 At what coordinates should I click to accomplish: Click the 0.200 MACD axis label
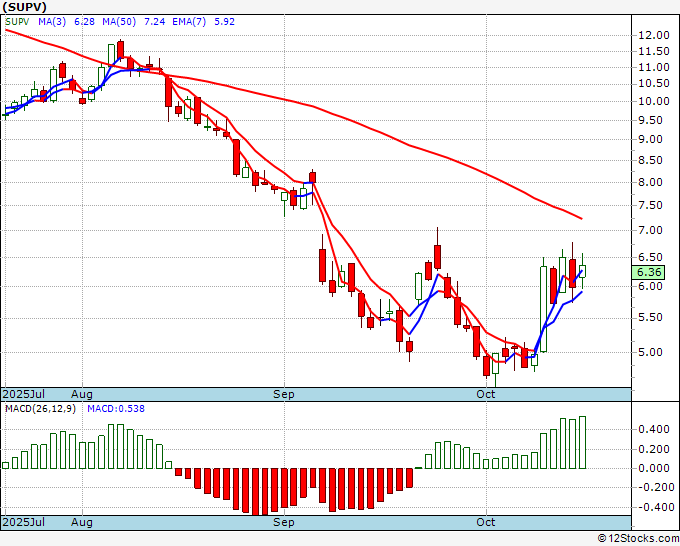[x=654, y=449]
